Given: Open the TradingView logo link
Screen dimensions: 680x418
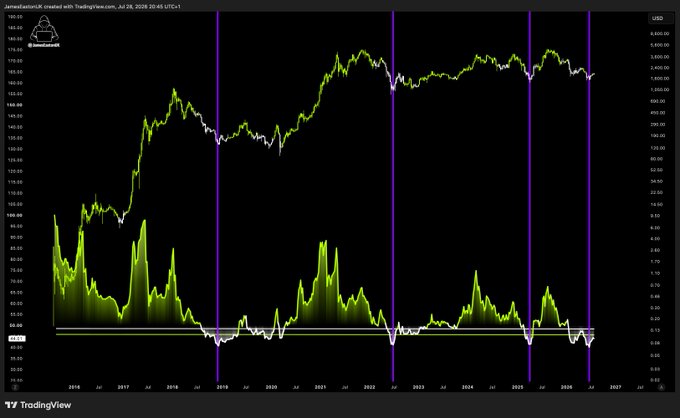Looking at the screenshot, I should point(38,405).
